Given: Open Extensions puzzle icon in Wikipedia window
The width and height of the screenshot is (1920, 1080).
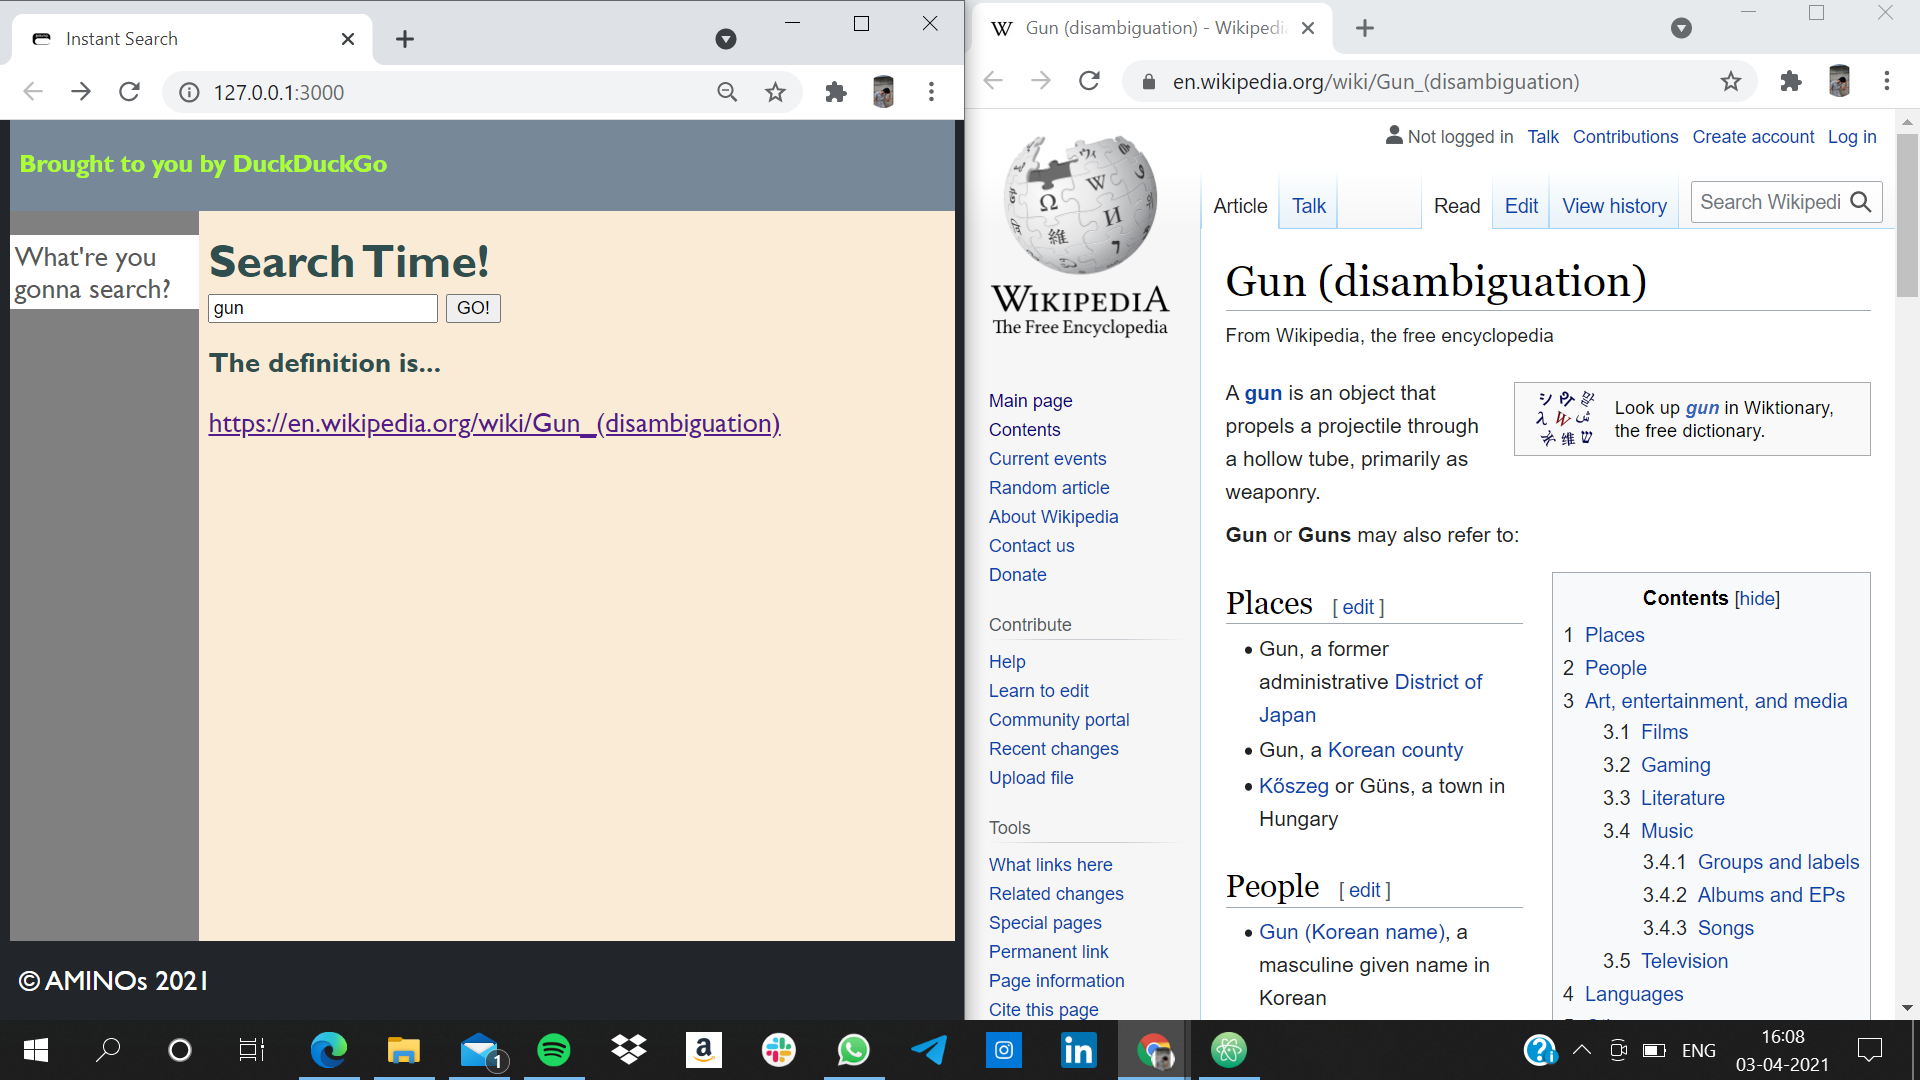Looking at the screenshot, I should 1791,81.
